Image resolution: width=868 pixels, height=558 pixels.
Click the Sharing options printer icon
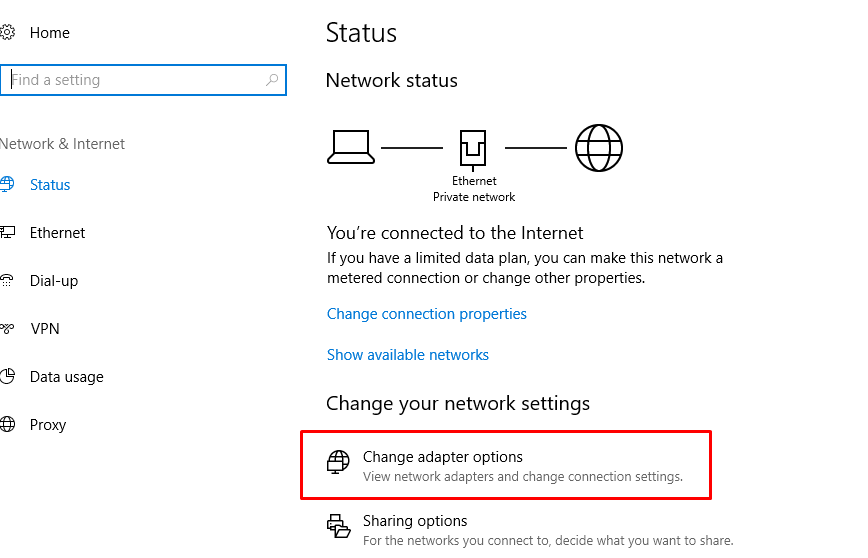(x=339, y=526)
